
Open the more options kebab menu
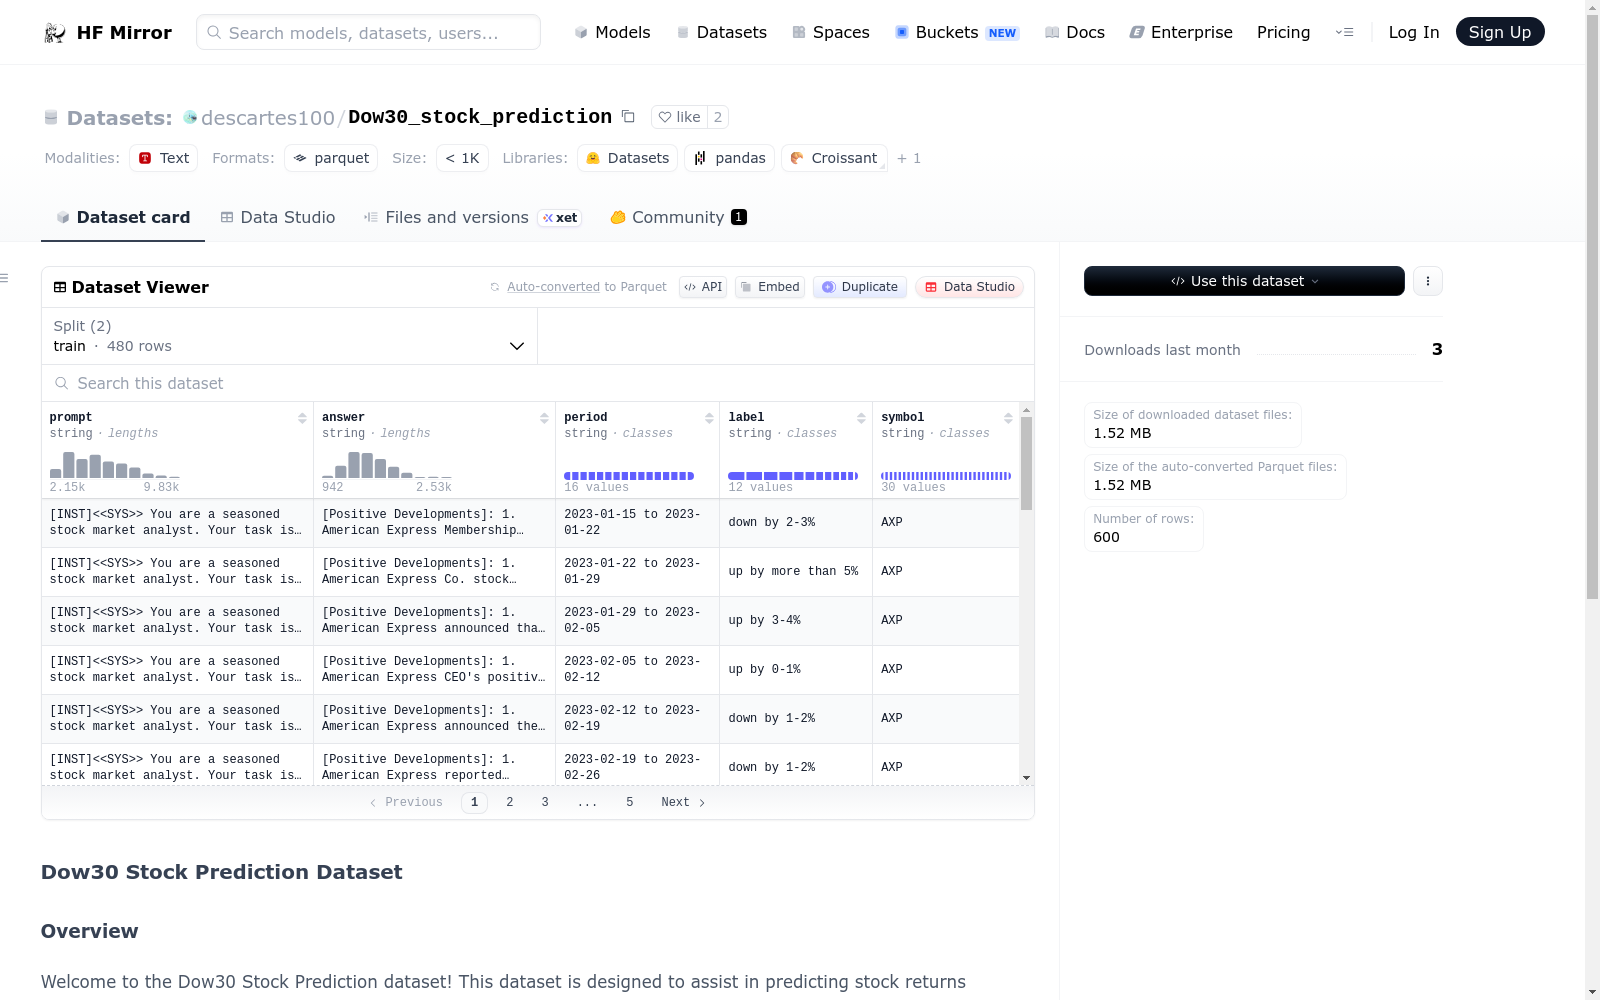1428,281
